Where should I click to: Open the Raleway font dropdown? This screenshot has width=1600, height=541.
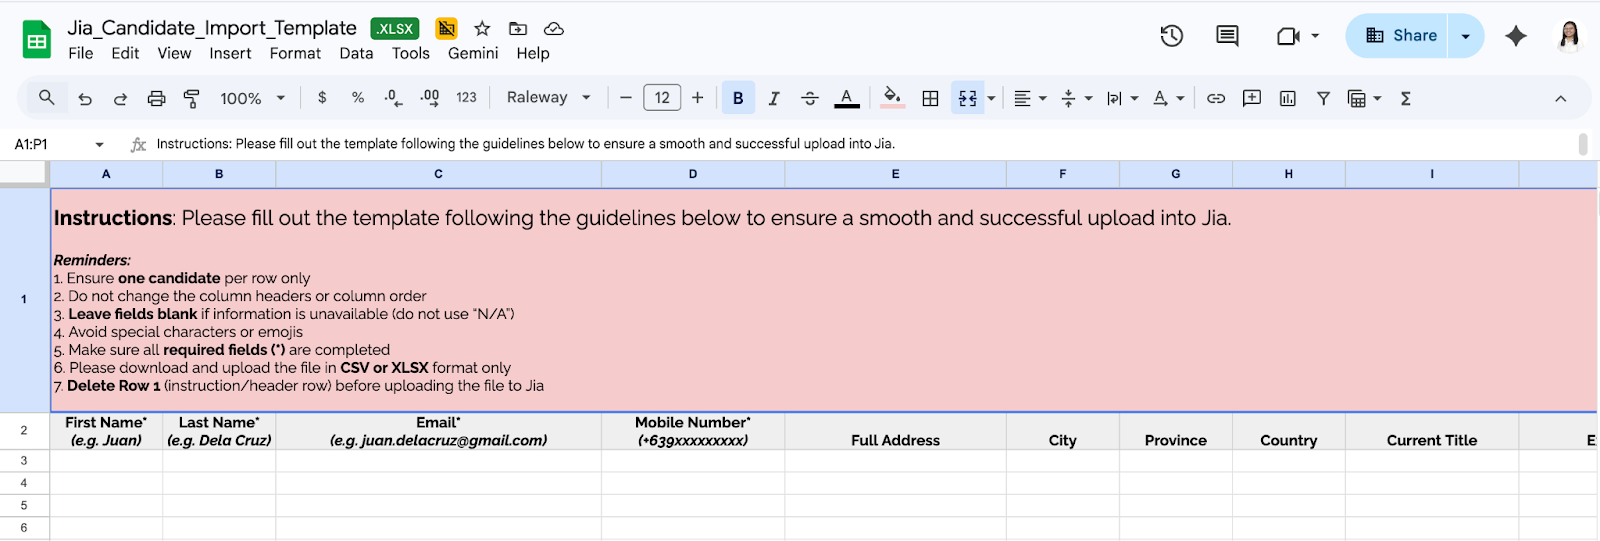[548, 98]
